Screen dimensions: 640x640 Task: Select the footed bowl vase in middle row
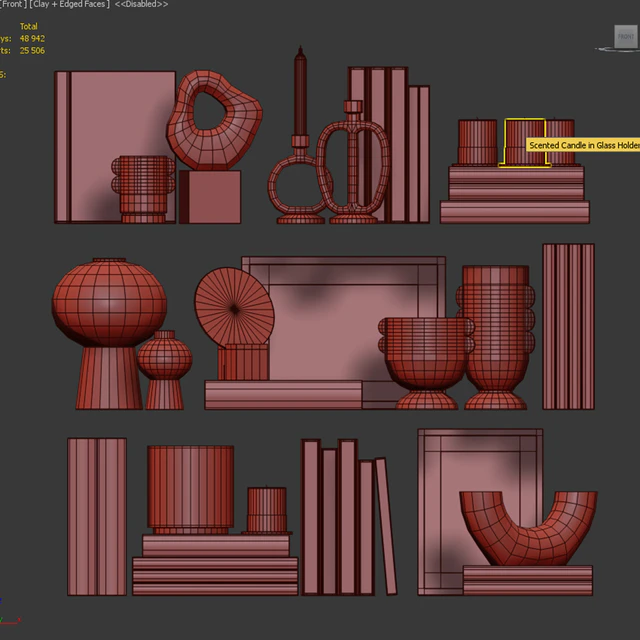(x=426, y=363)
